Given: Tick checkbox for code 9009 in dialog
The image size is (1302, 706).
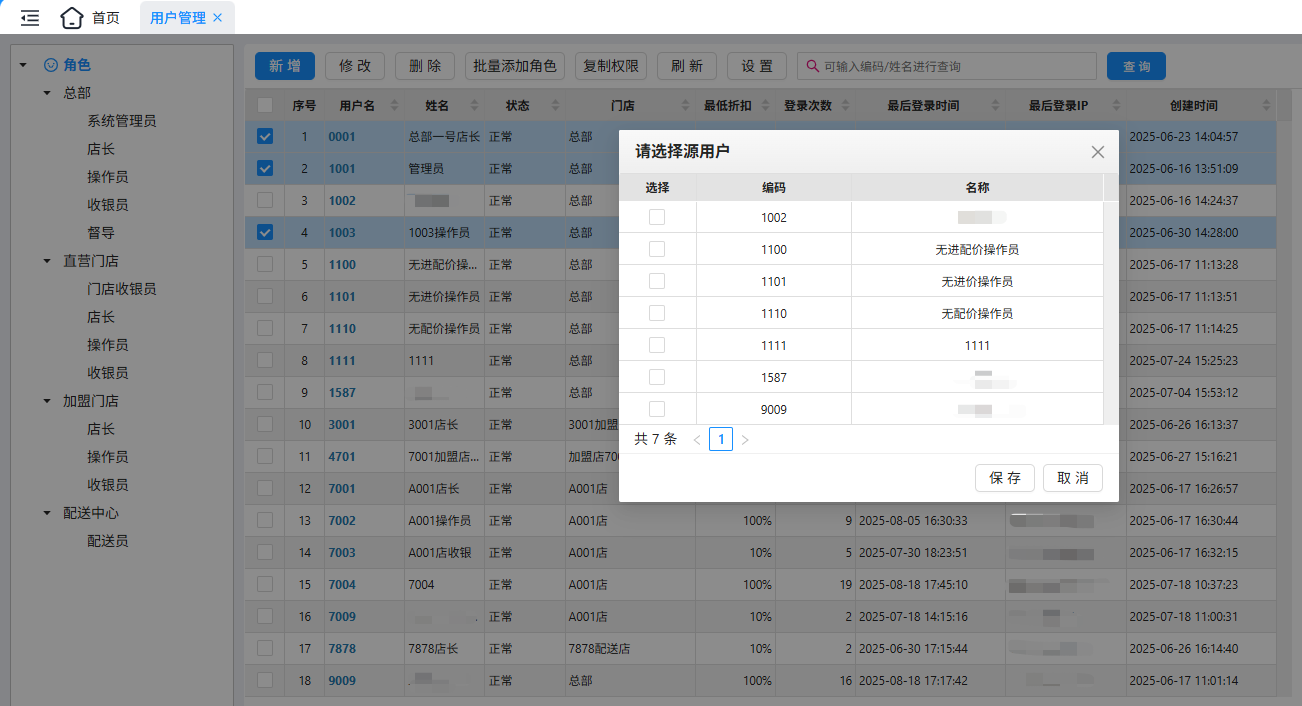Looking at the screenshot, I should 657,409.
